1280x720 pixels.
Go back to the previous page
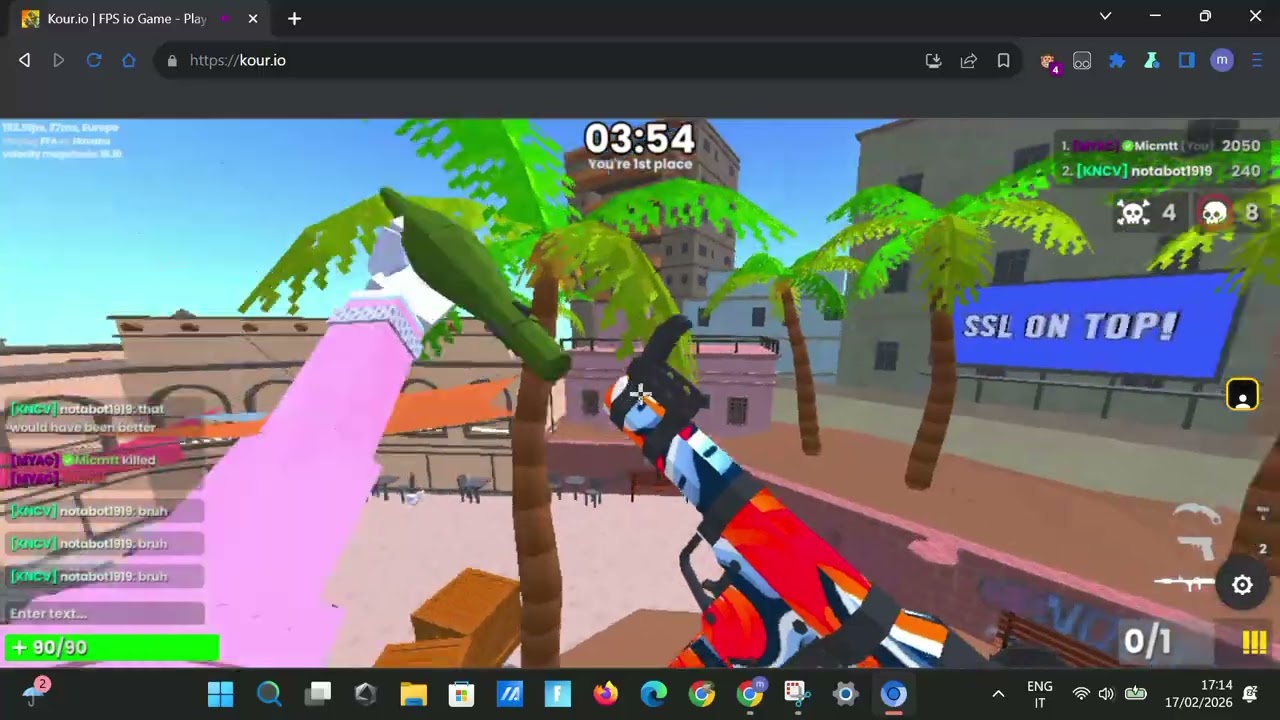[25, 60]
